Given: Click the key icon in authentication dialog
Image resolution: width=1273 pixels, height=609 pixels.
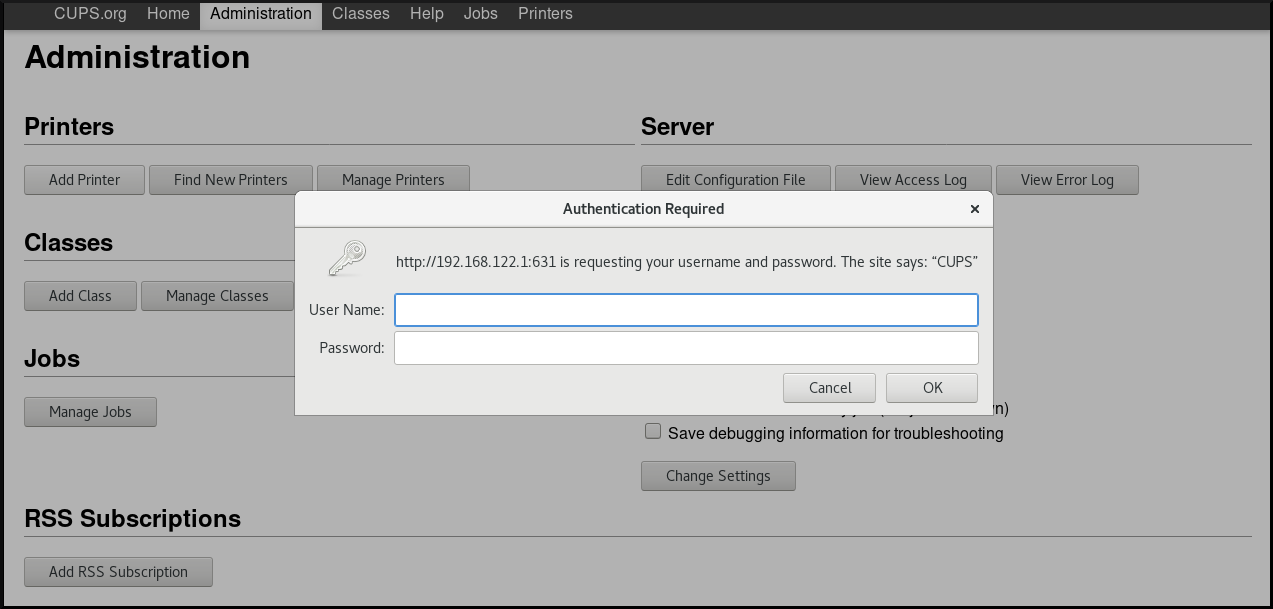Looking at the screenshot, I should pos(347,258).
